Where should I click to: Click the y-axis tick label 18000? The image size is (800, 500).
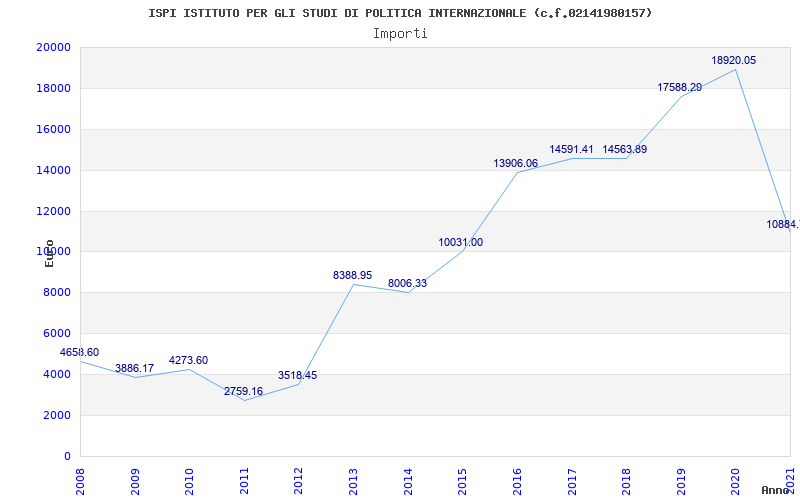[54, 88]
